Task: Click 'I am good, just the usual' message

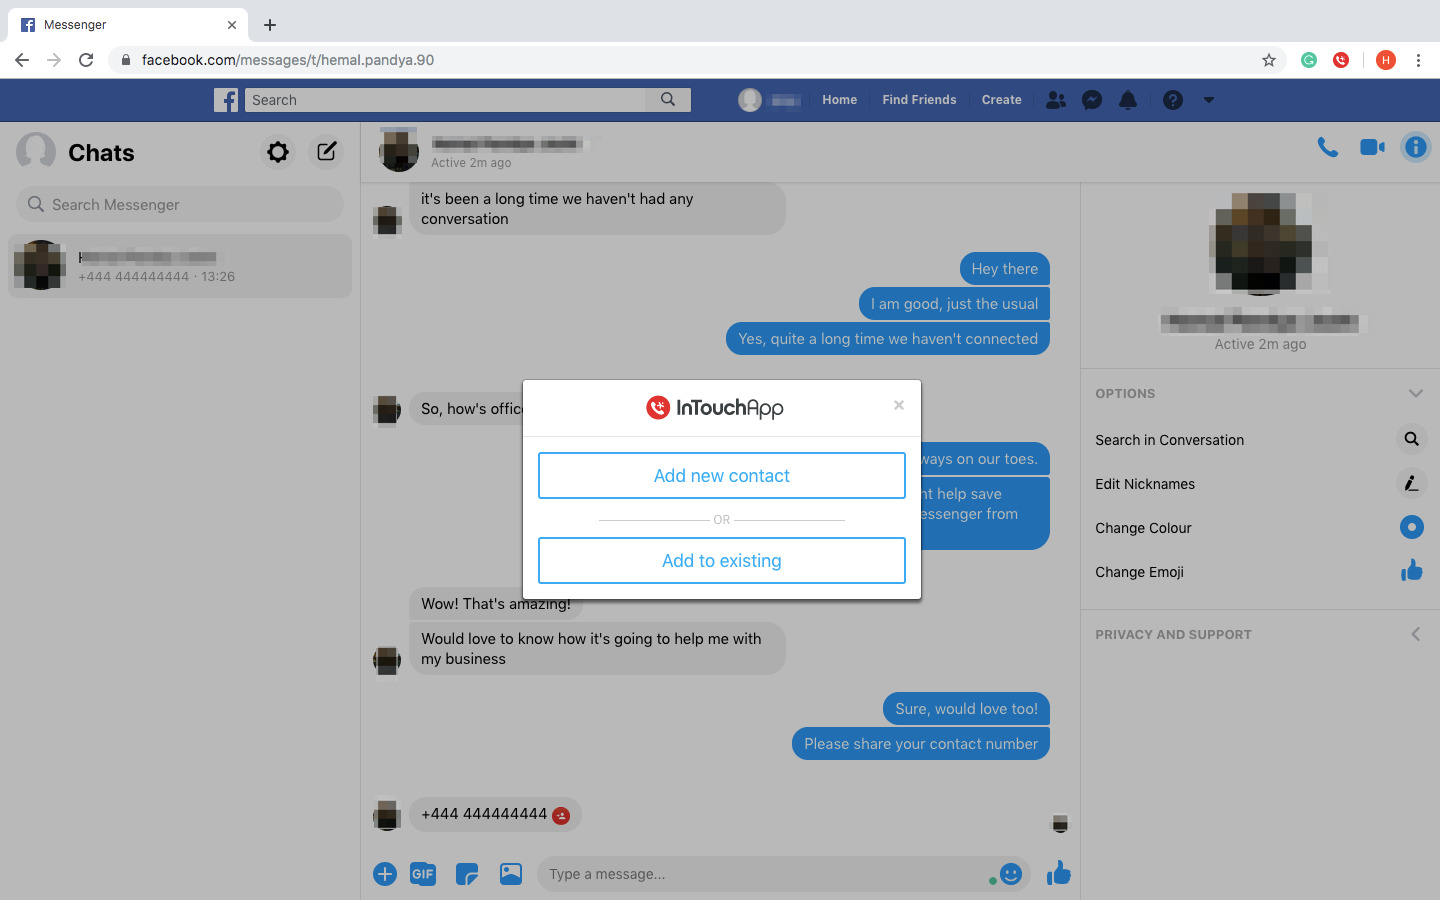Action: tap(954, 304)
